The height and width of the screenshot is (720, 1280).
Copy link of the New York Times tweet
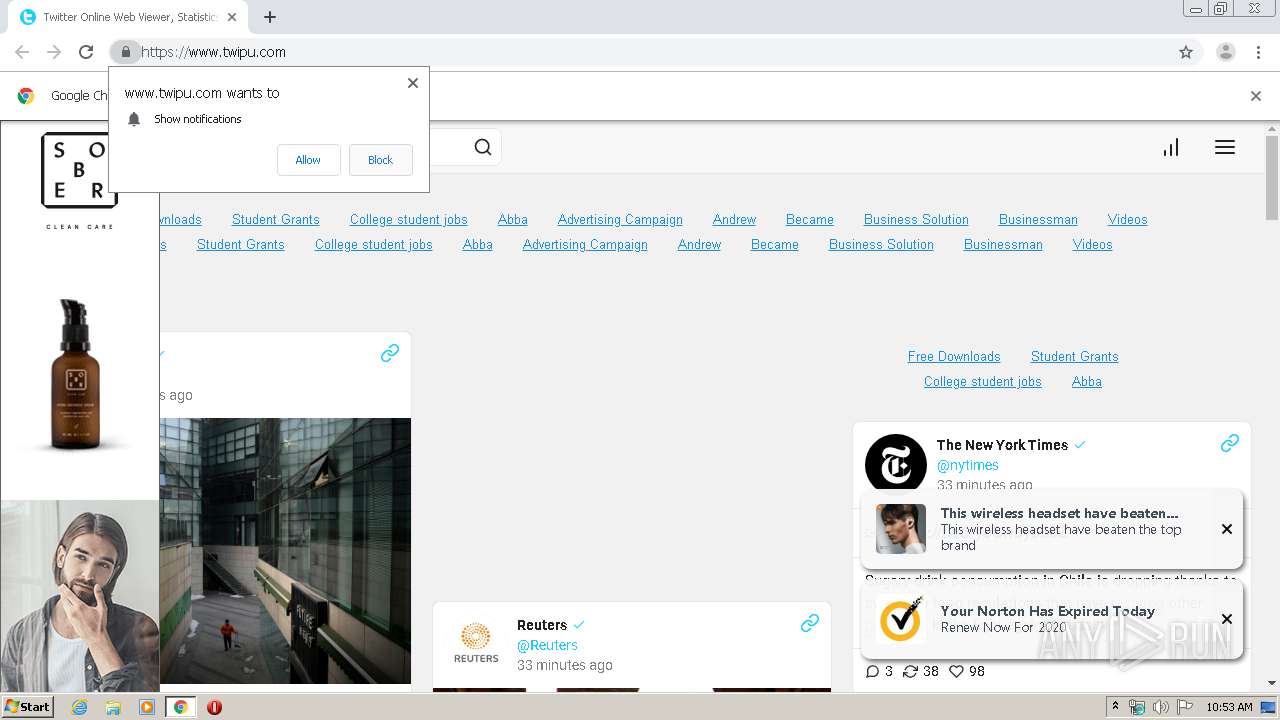point(1230,443)
